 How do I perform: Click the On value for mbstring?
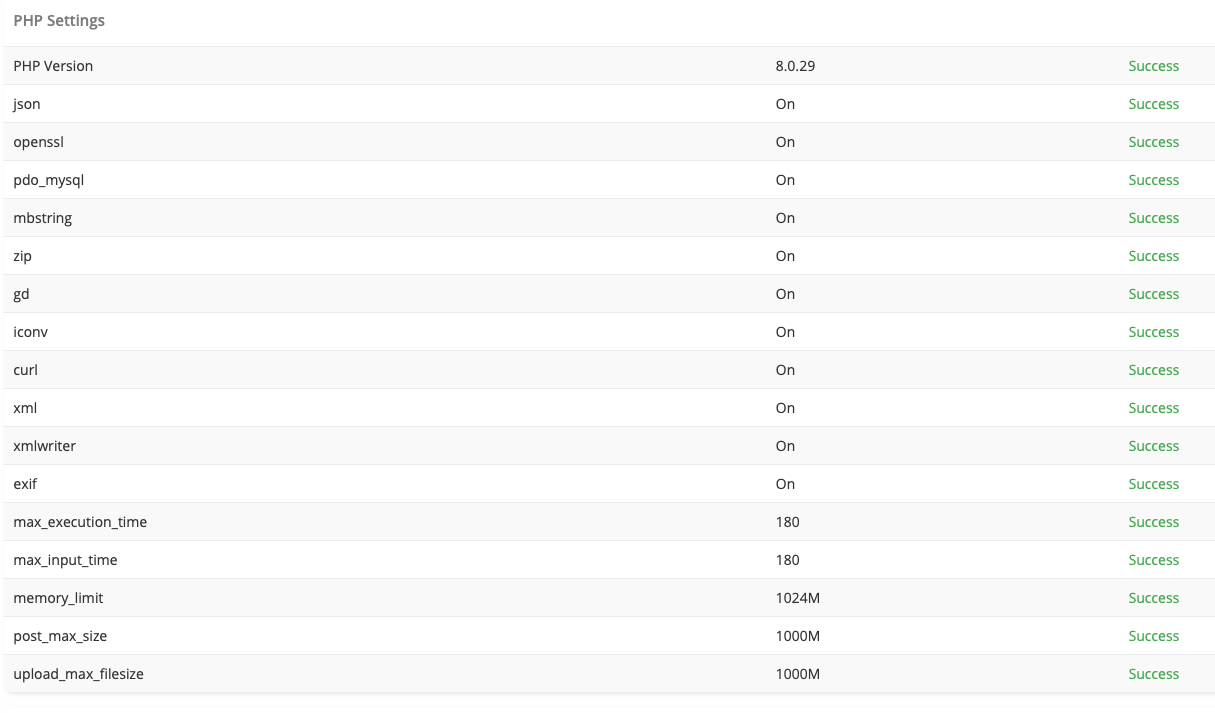785,218
